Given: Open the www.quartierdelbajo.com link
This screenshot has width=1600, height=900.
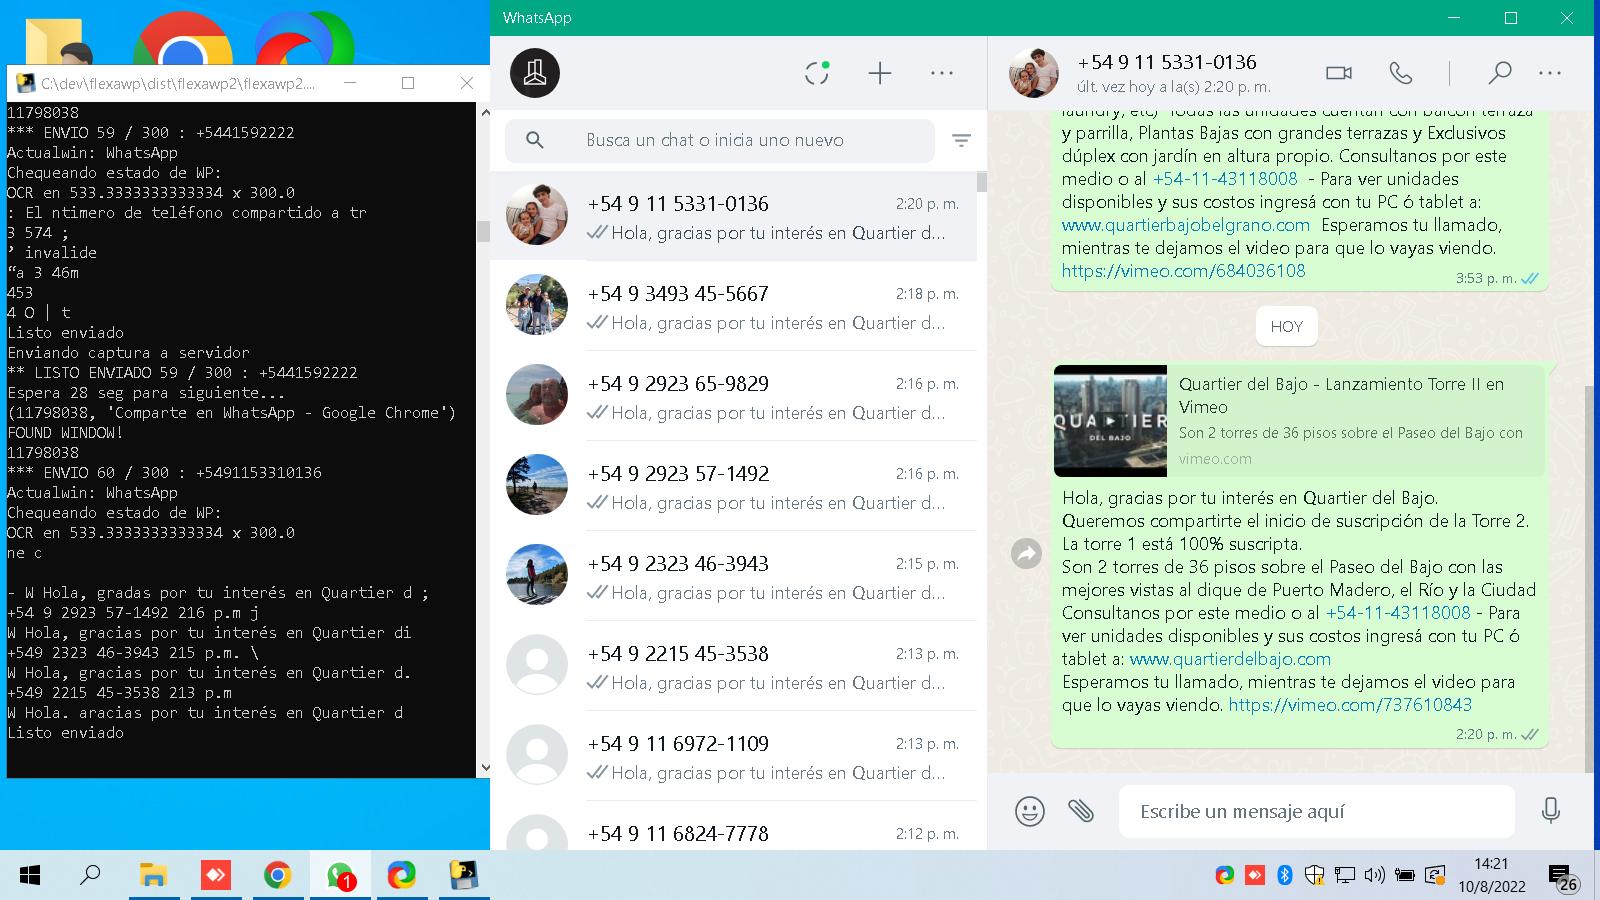Looking at the screenshot, I should point(1230,659).
